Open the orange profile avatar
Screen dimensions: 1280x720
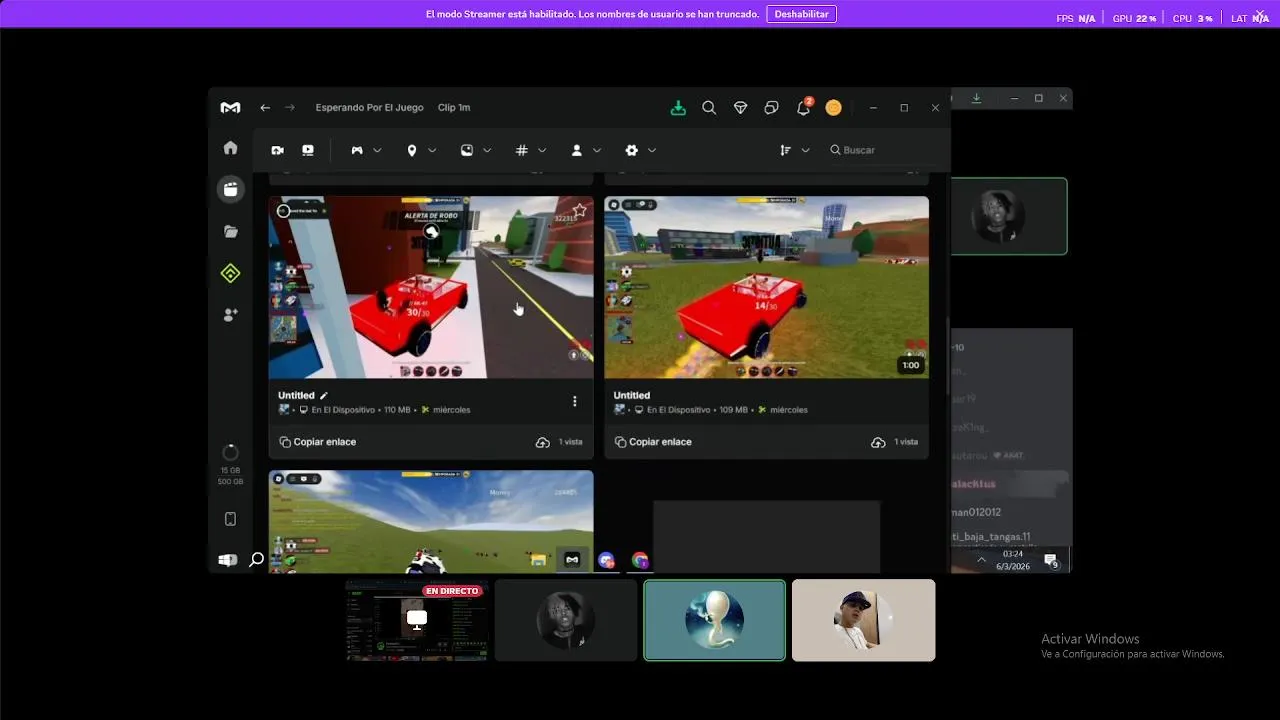pos(834,108)
